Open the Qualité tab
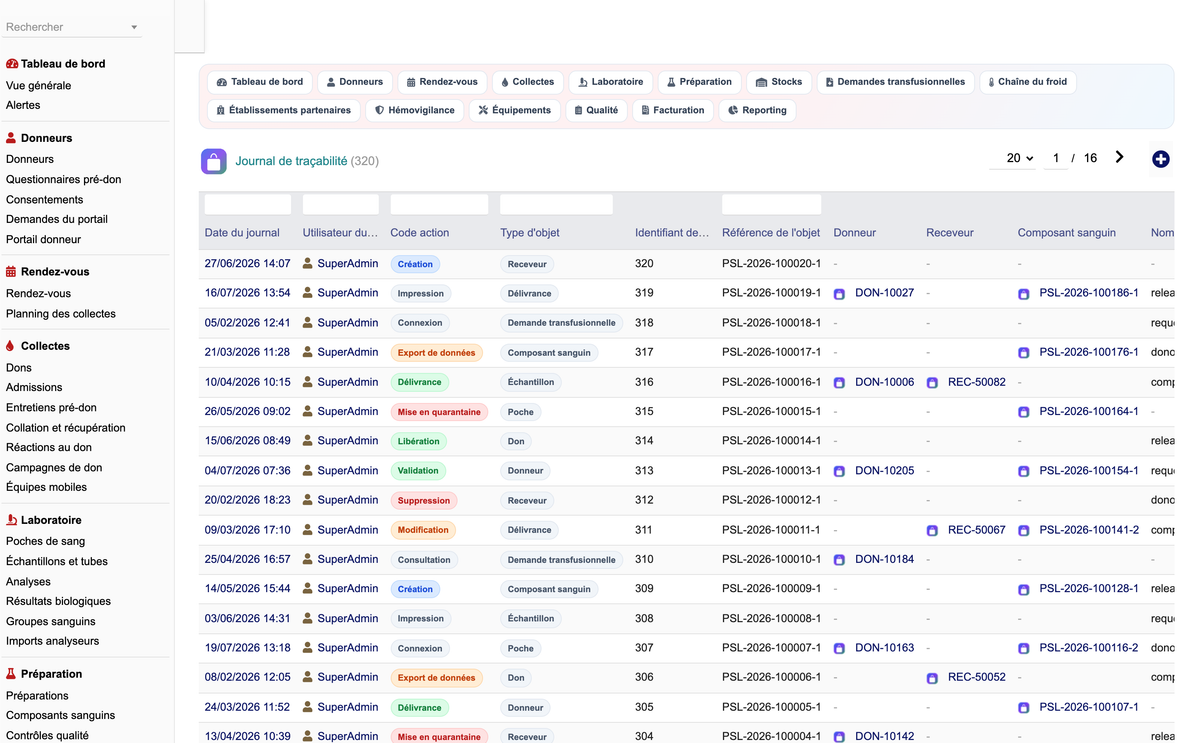 click(x=597, y=110)
